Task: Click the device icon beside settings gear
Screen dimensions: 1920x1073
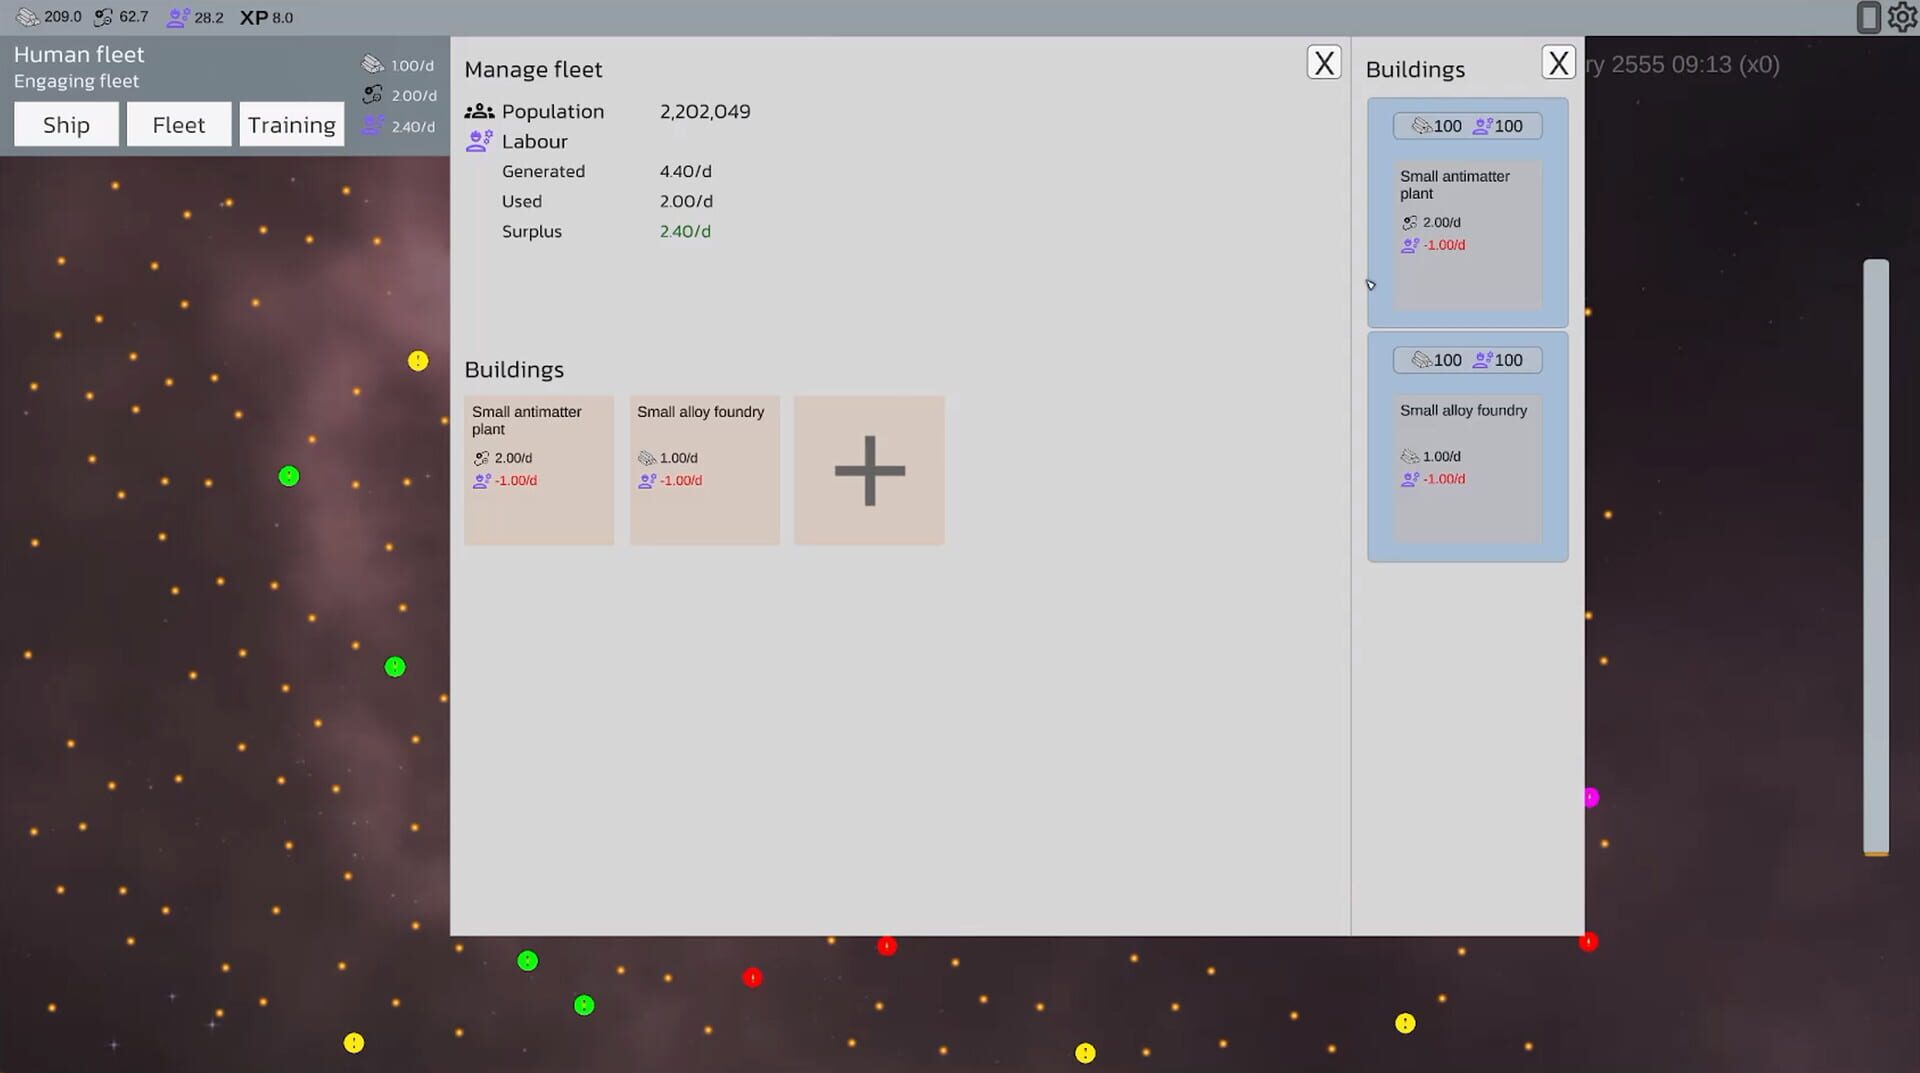Action: pyautogui.click(x=1868, y=17)
